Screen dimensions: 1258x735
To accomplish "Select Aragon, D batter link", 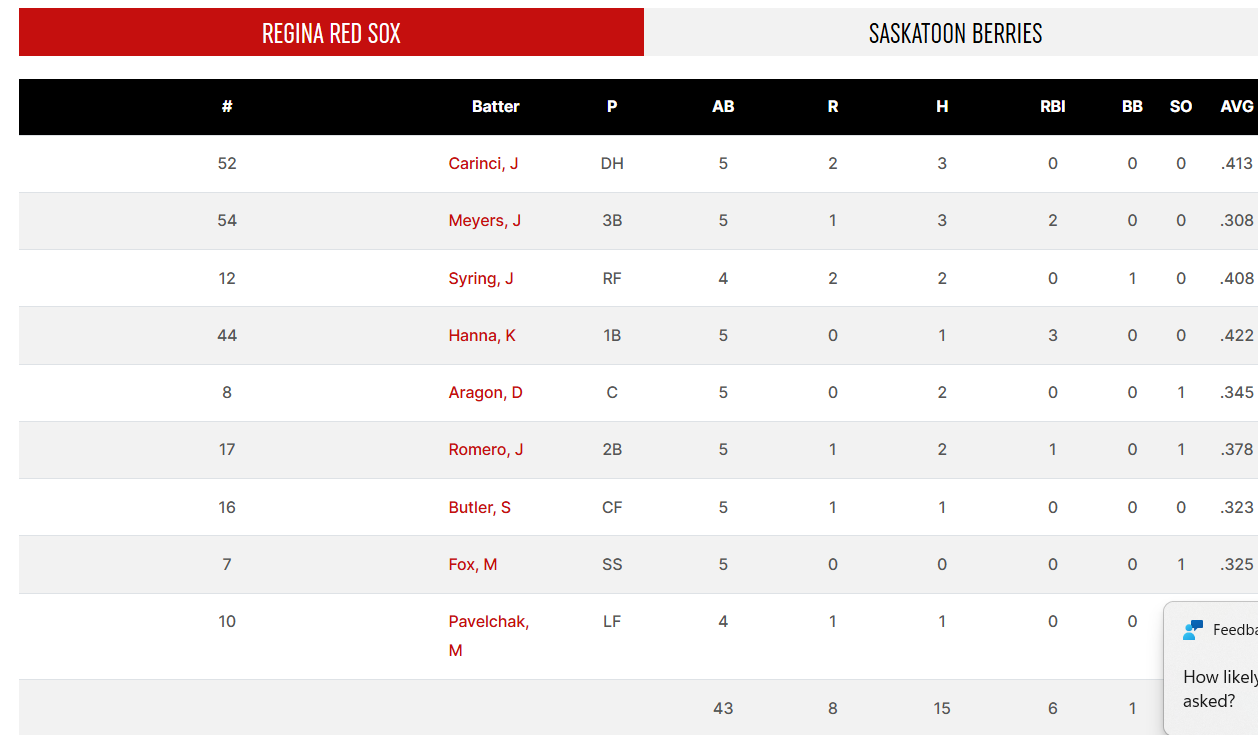I will tap(485, 392).
